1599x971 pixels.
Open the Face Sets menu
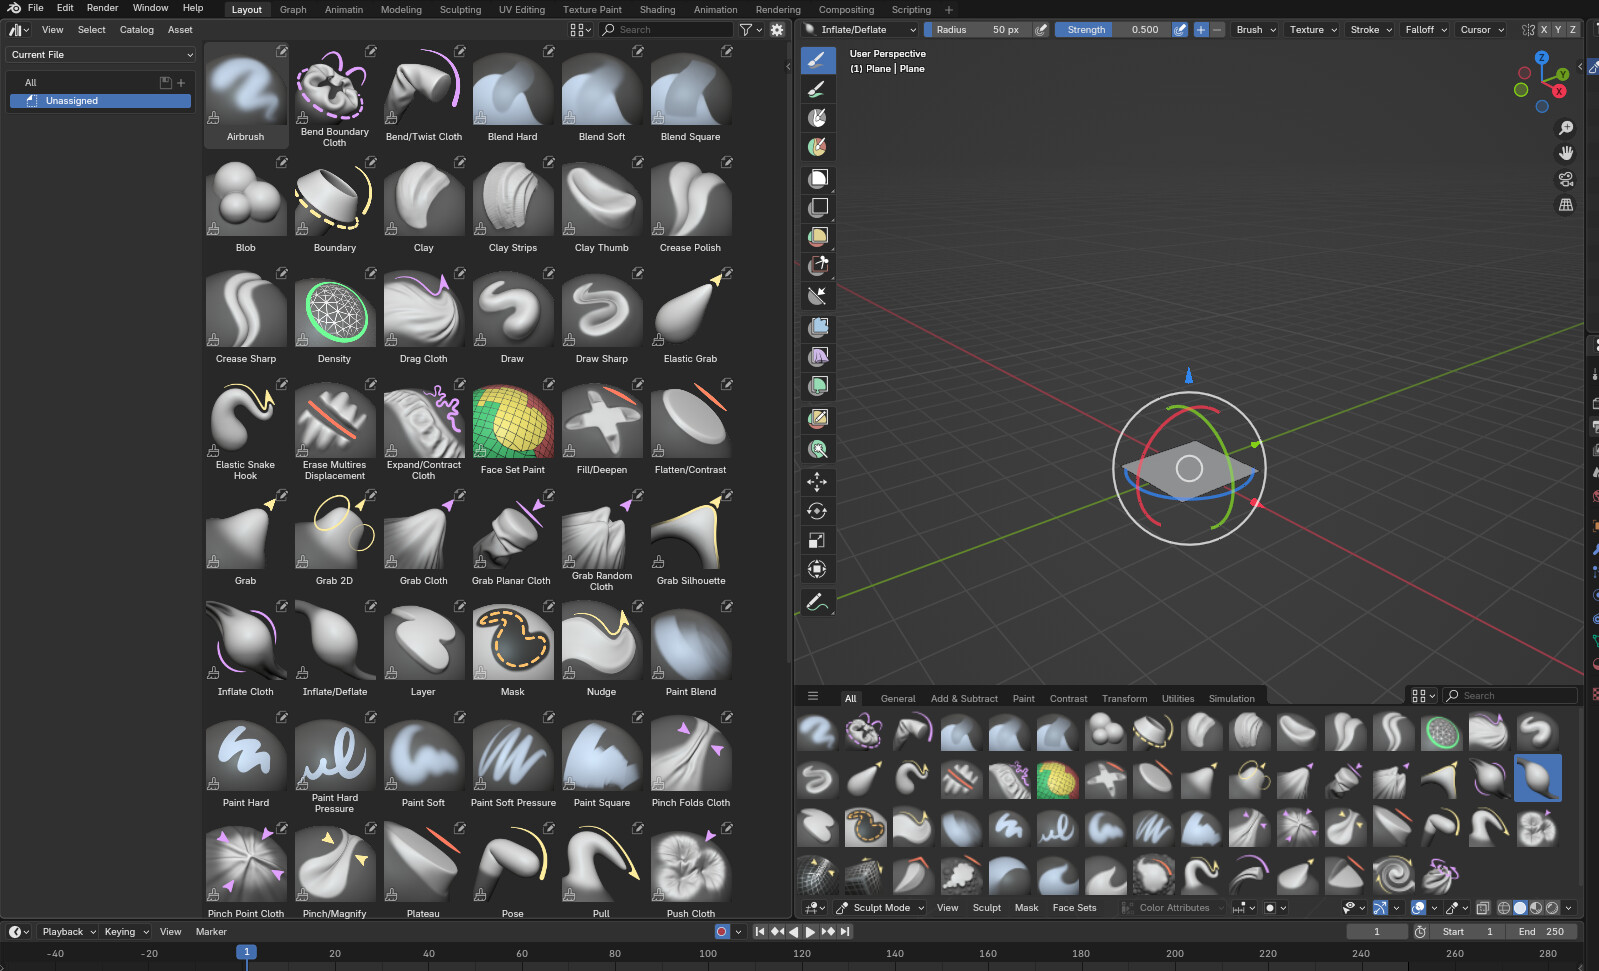[x=1074, y=908]
